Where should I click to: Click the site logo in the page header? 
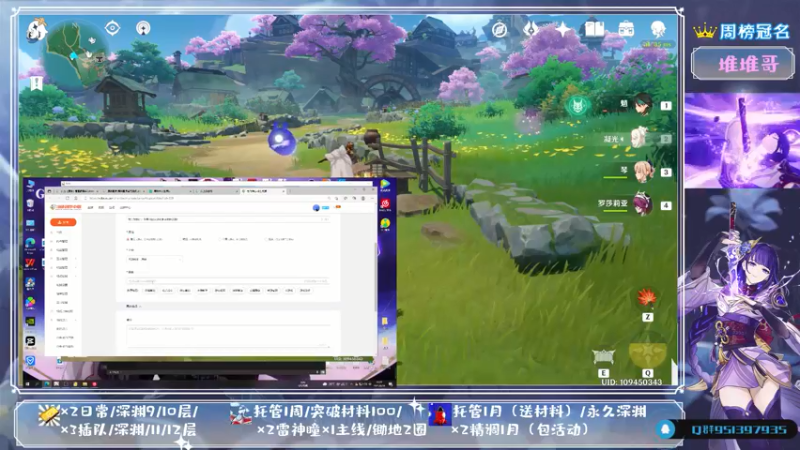coord(66,207)
